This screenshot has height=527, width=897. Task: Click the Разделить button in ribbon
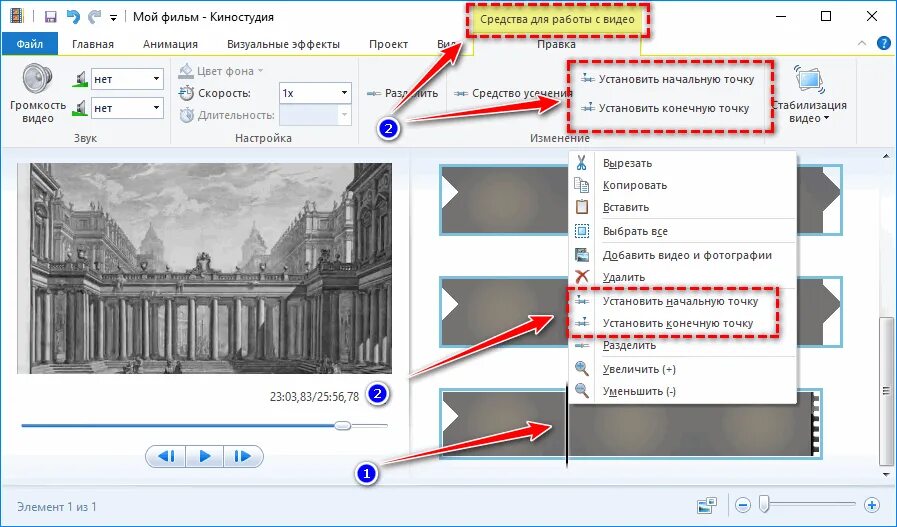coord(402,93)
